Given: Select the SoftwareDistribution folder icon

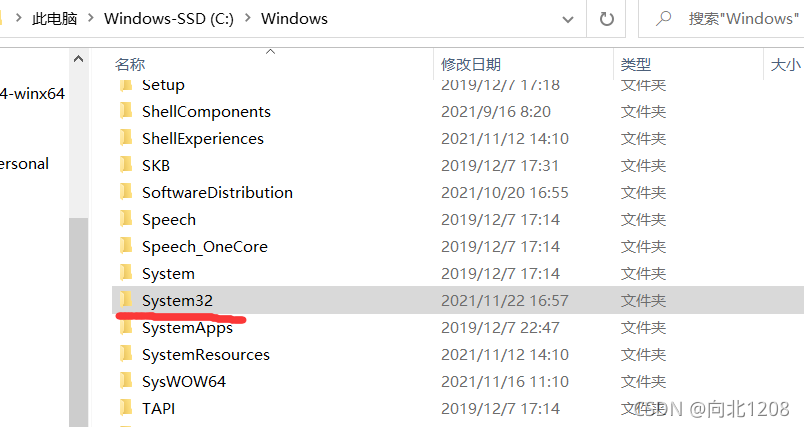Looking at the screenshot, I should click(x=126, y=191).
